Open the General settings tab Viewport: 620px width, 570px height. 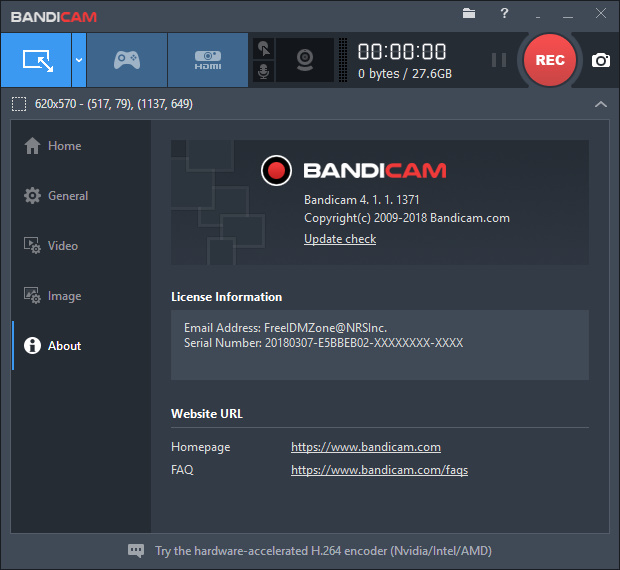(81, 196)
